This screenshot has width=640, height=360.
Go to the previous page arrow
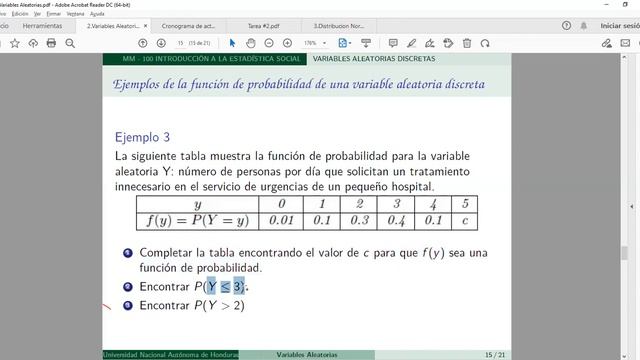click(142, 43)
